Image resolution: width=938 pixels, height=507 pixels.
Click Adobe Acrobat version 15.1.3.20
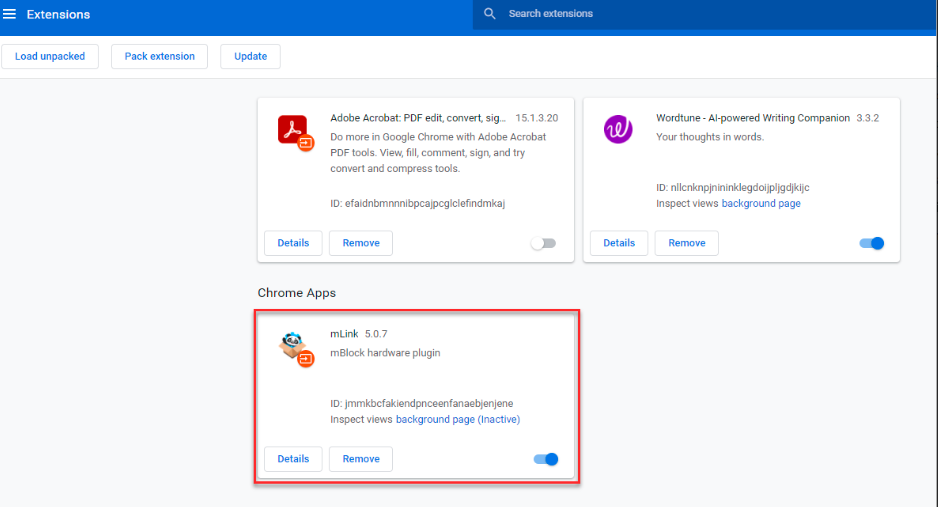click(x=537, y=118)
